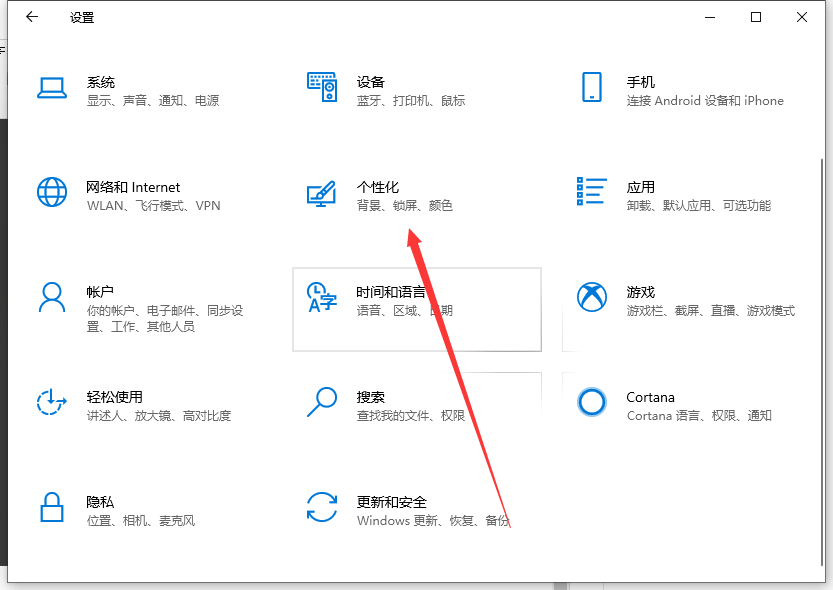Go to 个性化 title

(x=378, y=187)
